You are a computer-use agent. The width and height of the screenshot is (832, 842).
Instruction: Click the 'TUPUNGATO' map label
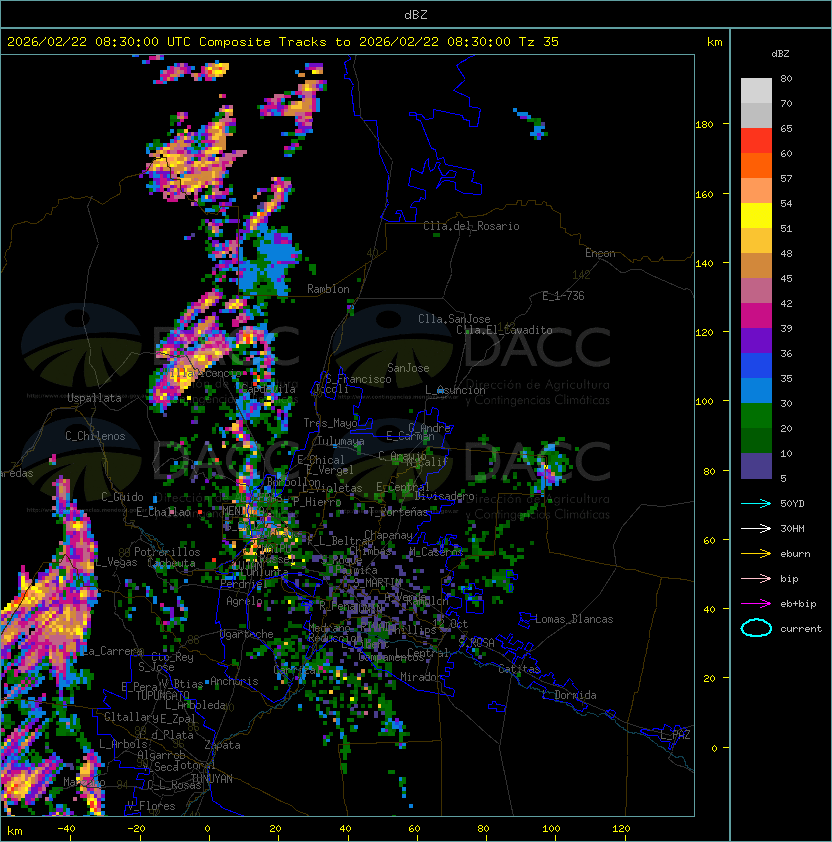pyautogui.click(x=162, y=696)
